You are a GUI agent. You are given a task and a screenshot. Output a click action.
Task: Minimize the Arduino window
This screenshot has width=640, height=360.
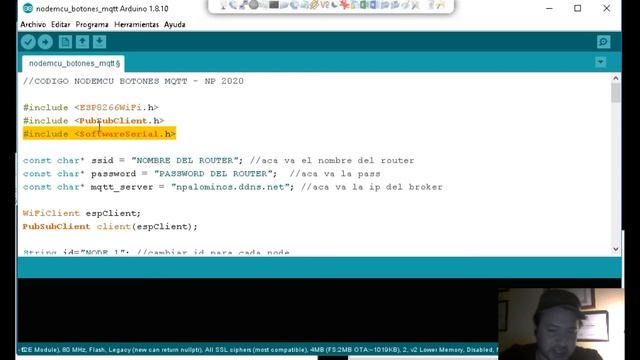point(549,8)
